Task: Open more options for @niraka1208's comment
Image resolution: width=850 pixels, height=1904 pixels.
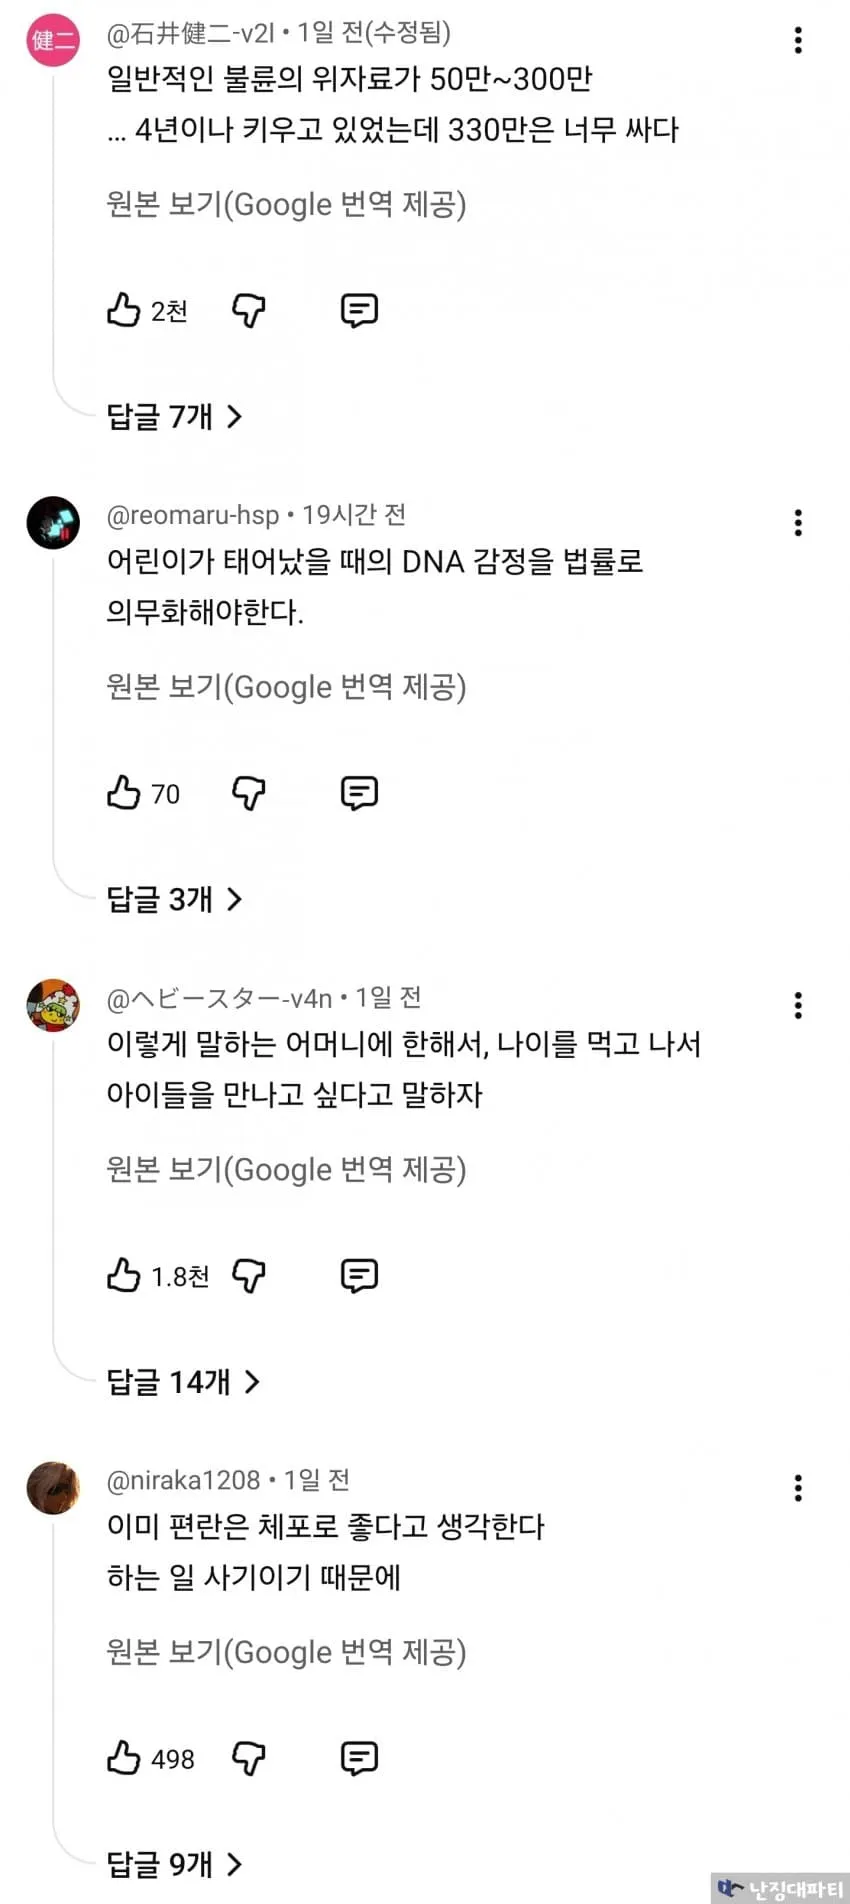Action: 798,1488
